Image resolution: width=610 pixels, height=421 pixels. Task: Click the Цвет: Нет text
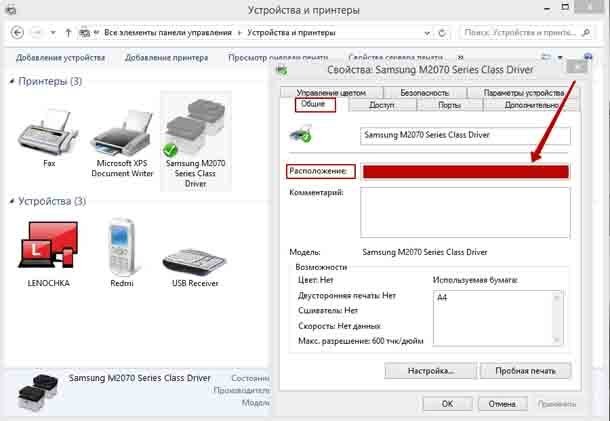coord(316,280)
